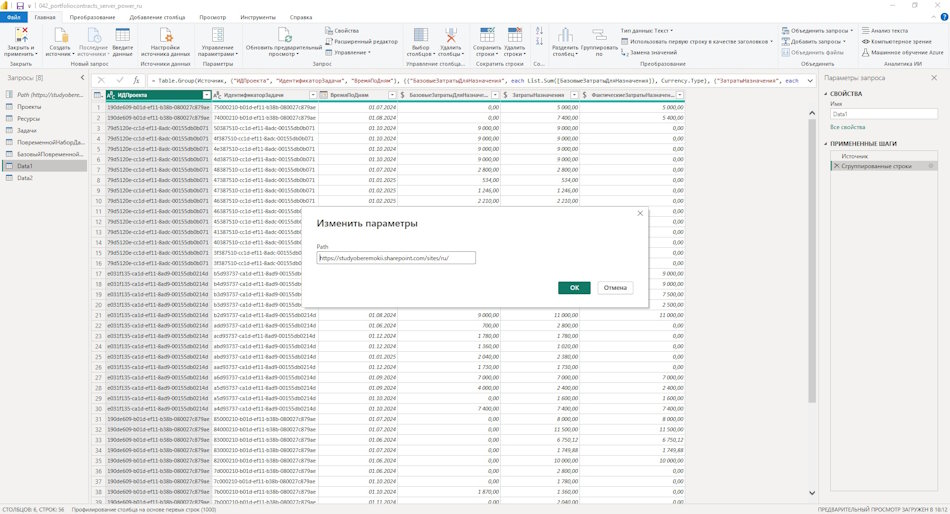950x514 pixels.
Task: Click Компьютерное зрение
Action: tap(897, 41)
